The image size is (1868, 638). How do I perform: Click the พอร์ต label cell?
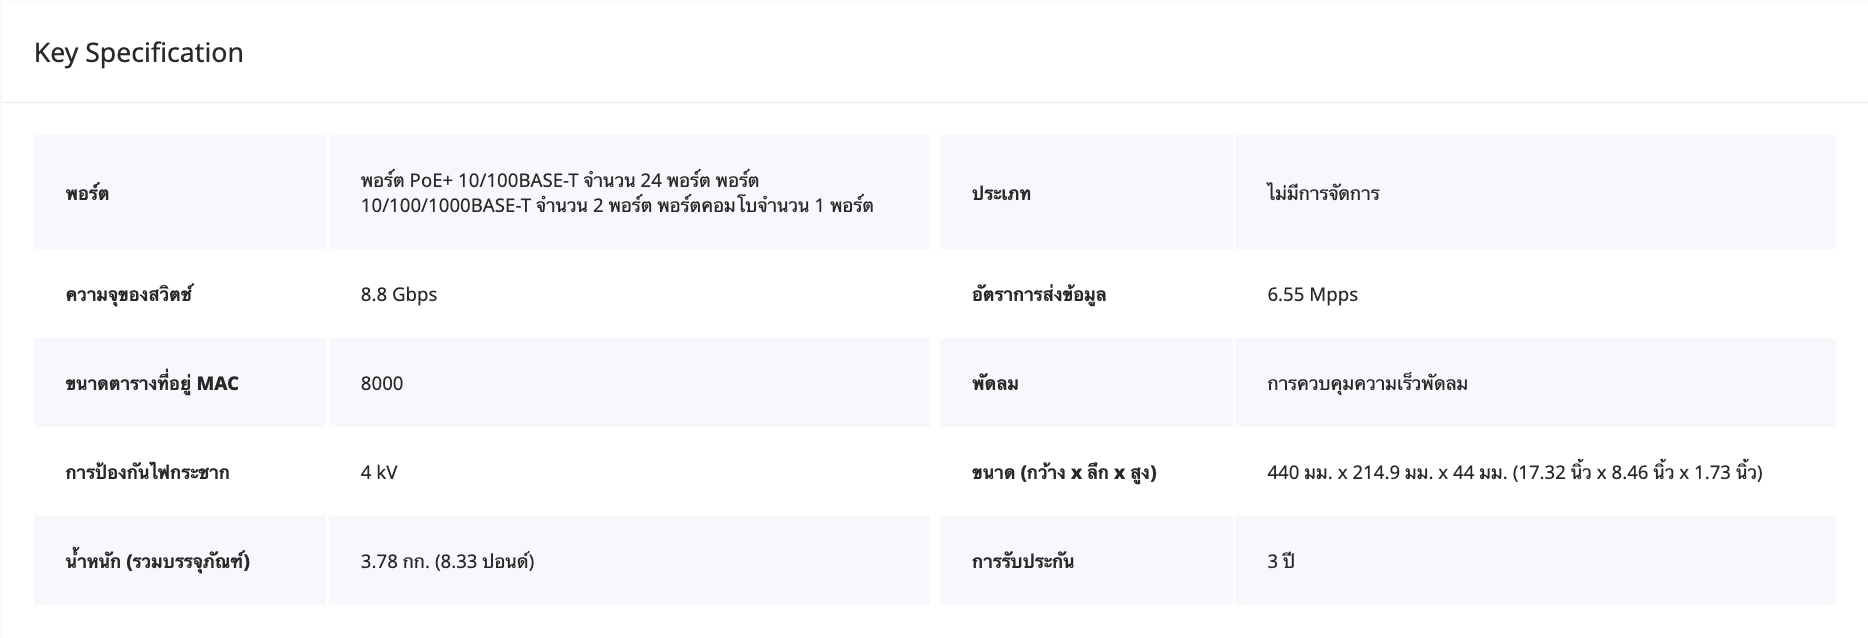pos(87,193)
